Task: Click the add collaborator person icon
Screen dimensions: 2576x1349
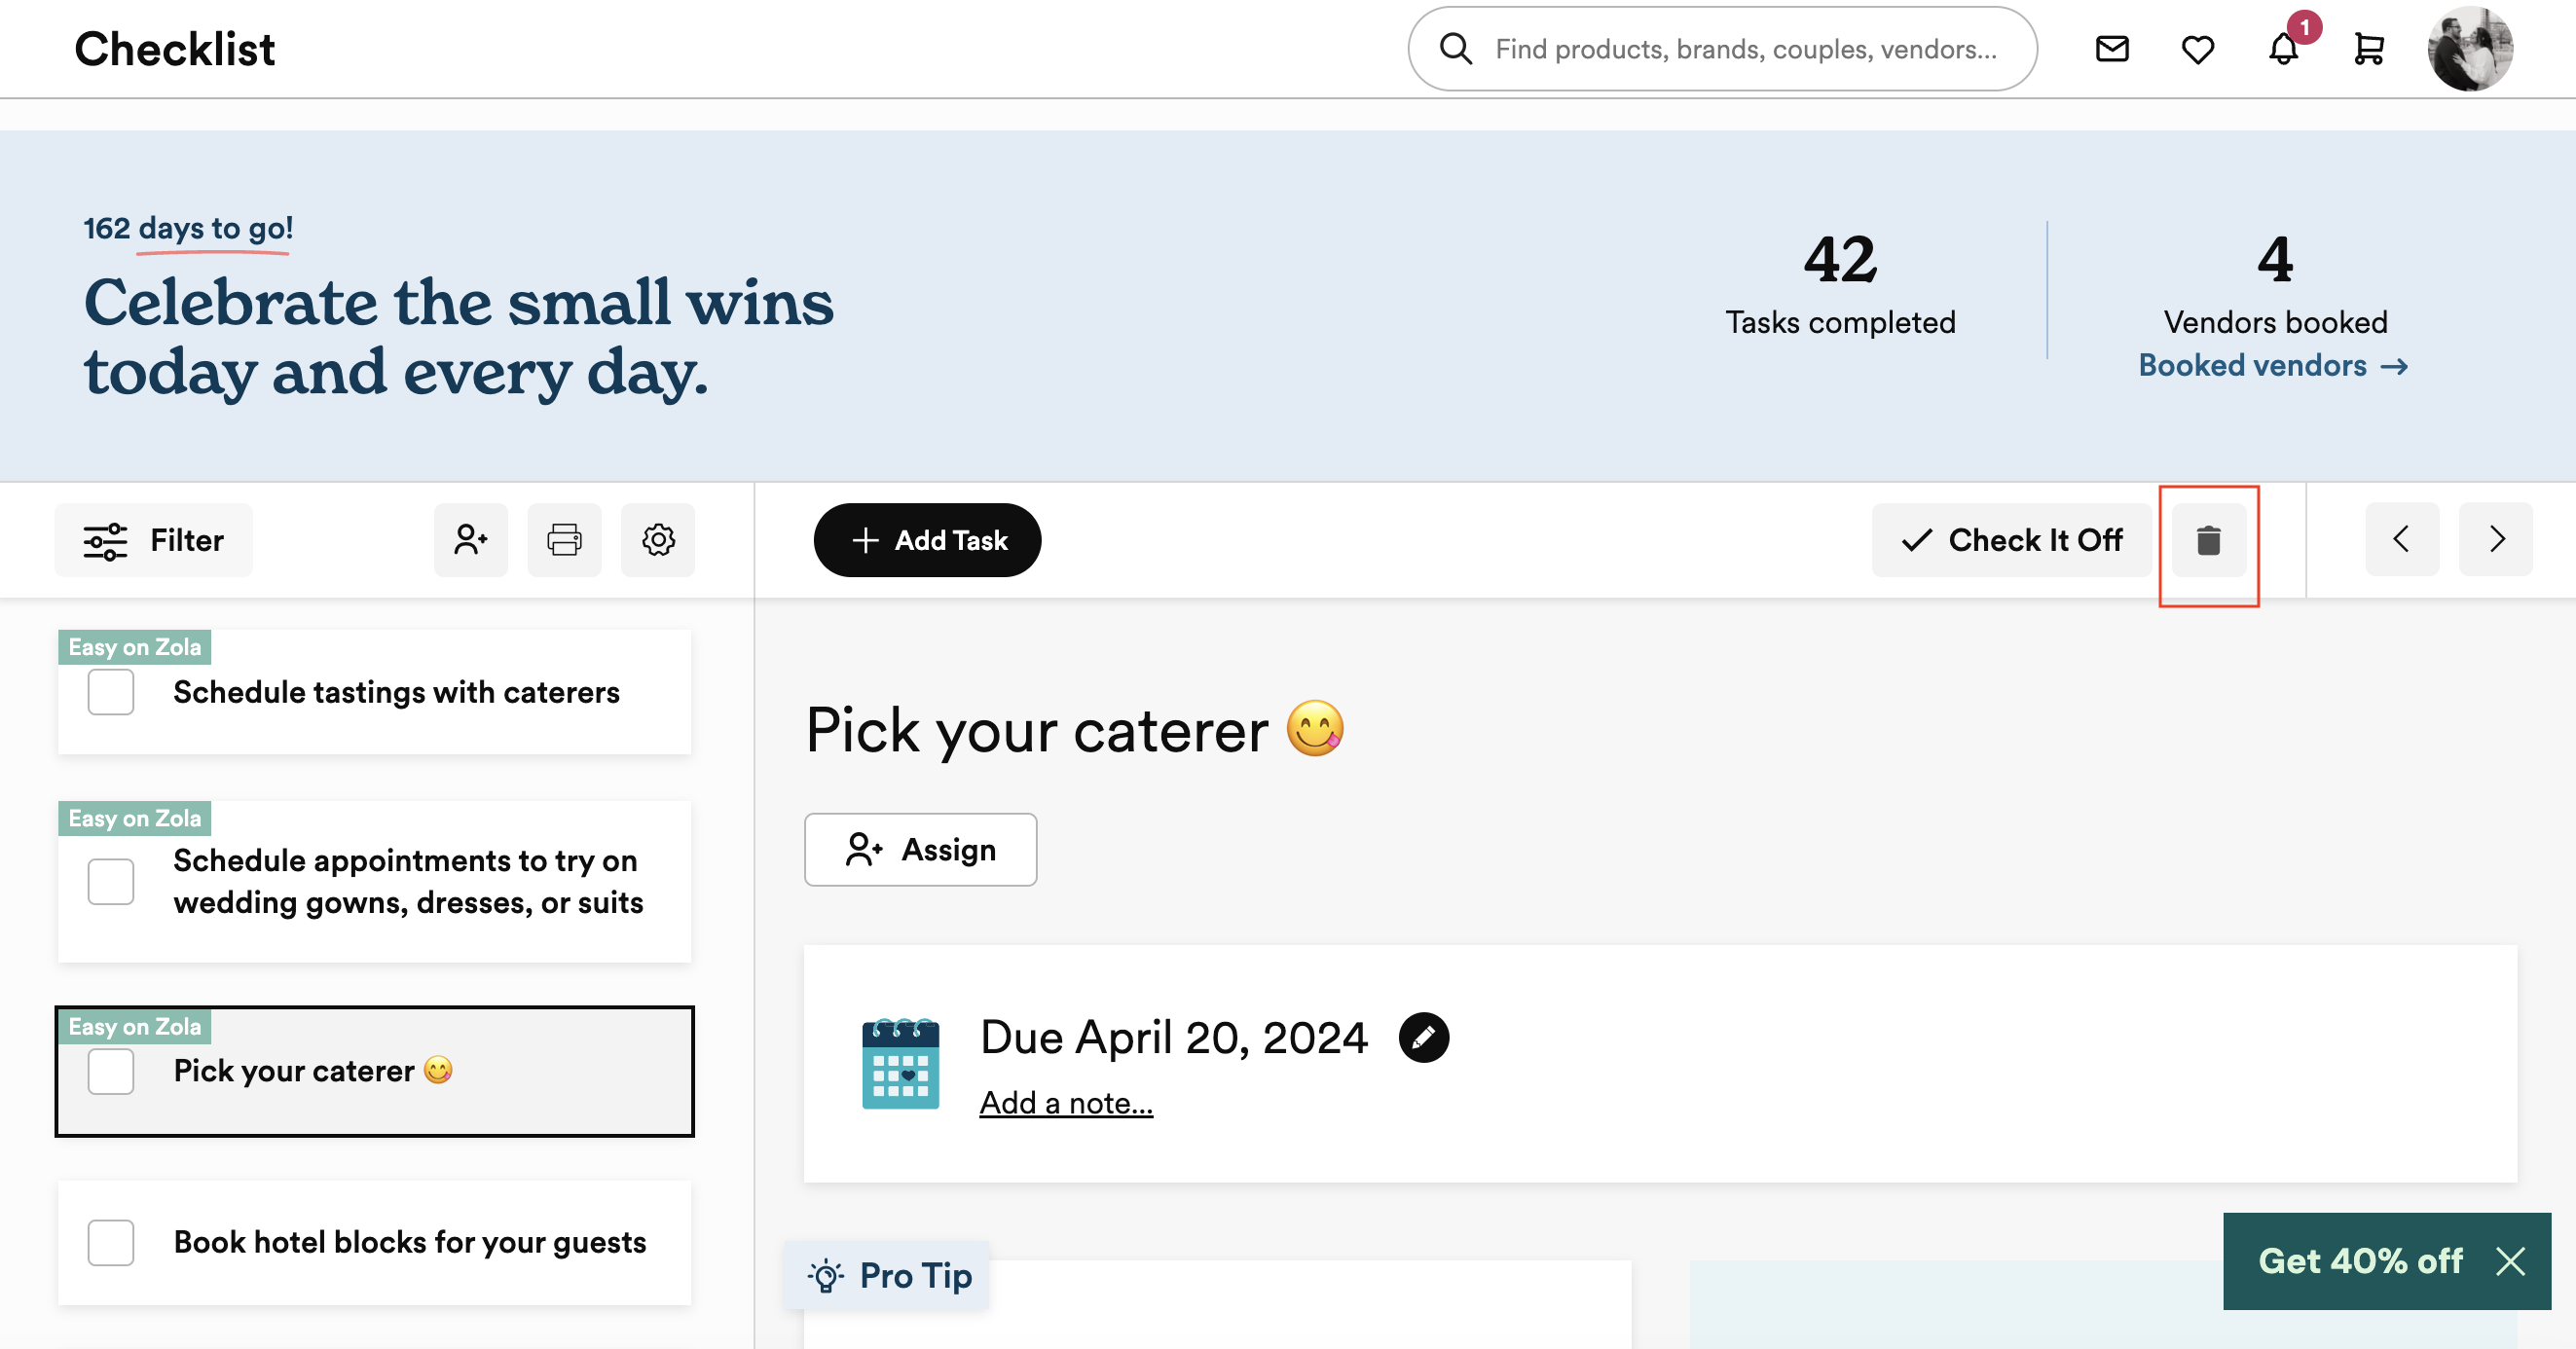Action: (x=470, y=540)
